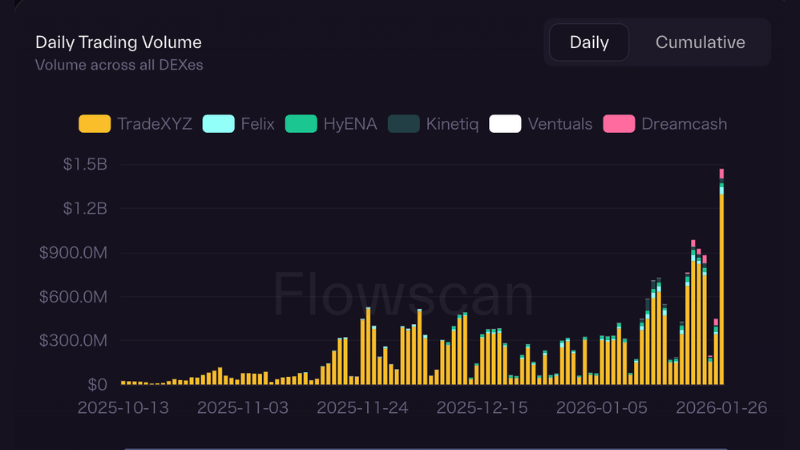The height and width of the screenshot is (450, 800).
Task: Click the Daily Trading Volume title
Action: [118, 42]
